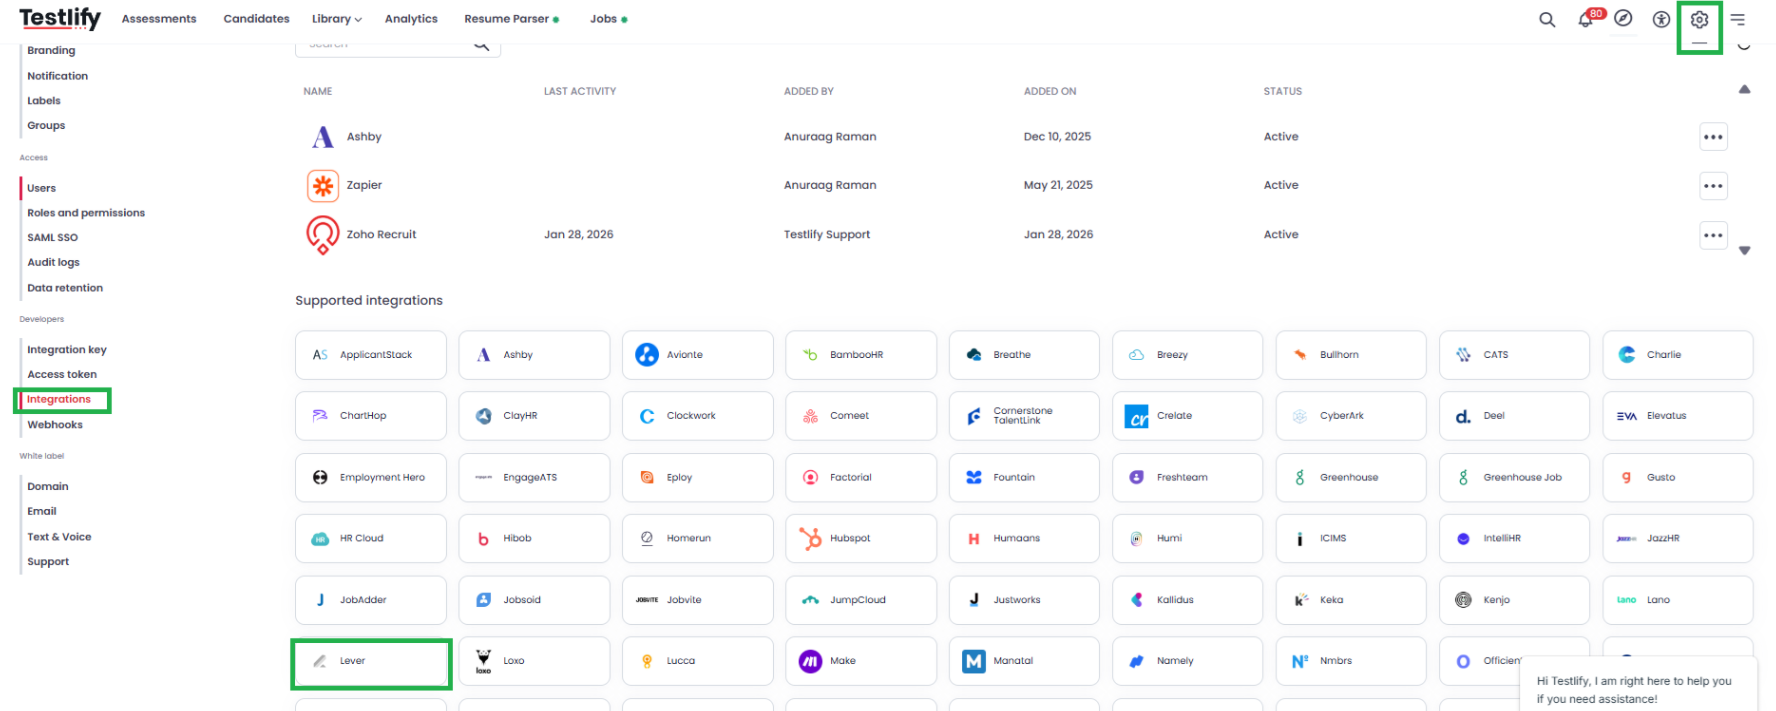Click the Zoho Recruit logo icon
Image resolution: width=1776 pixels, height=711 pixels.
coord(322,235)
